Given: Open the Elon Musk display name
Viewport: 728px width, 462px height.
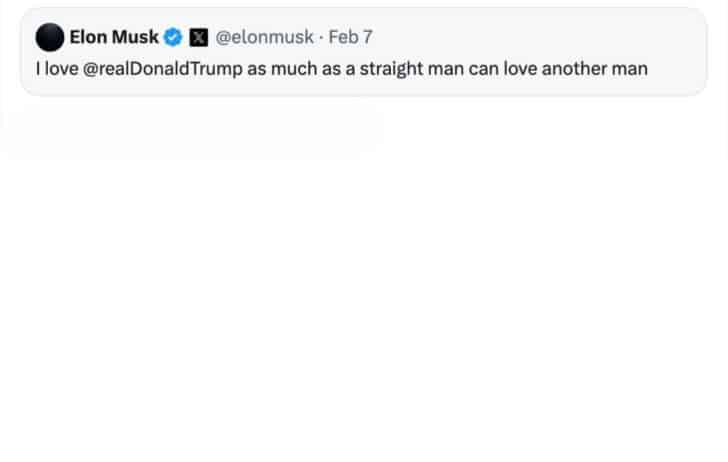Looking at the screenshot, I should pyautogui.click(x=114, y=37).
